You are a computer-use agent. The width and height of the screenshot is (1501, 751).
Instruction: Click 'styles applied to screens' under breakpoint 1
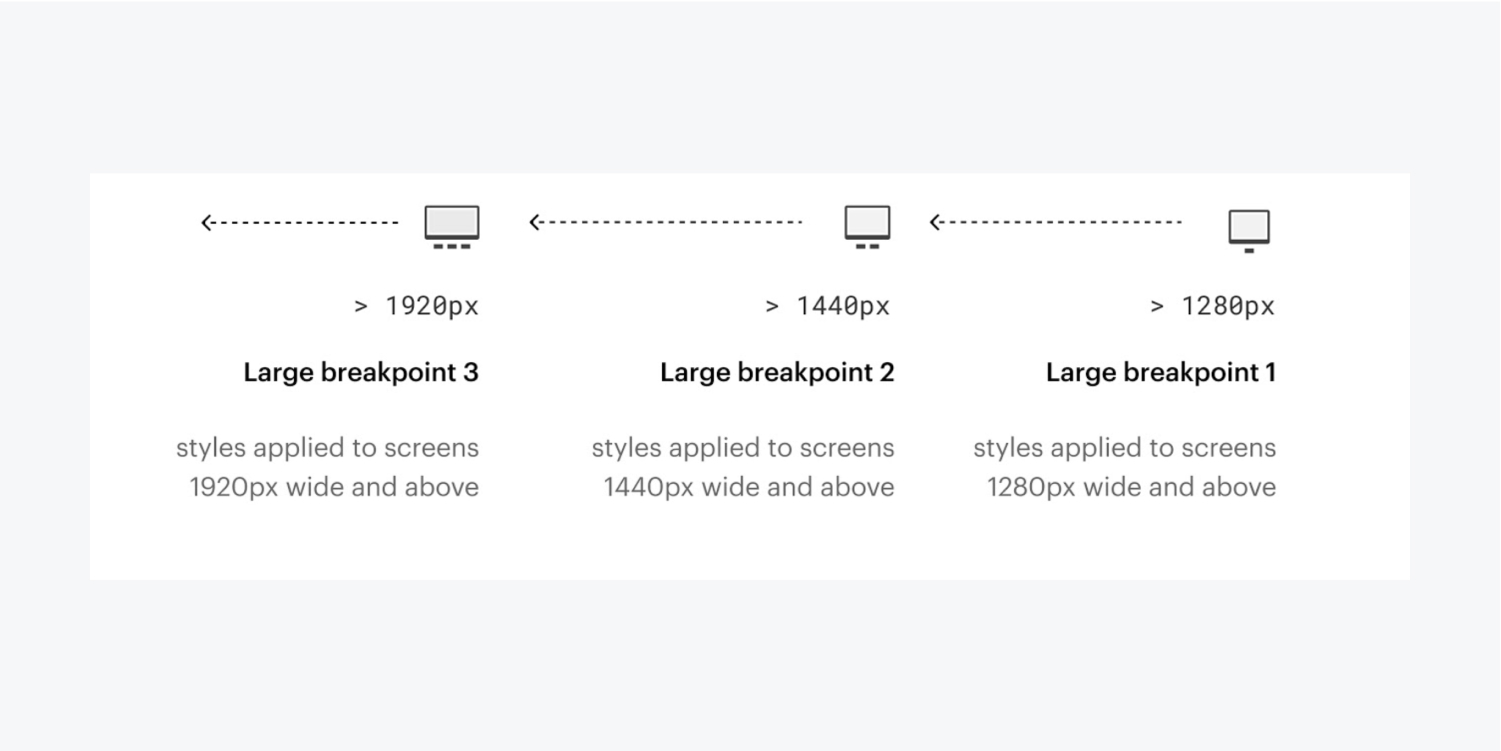click(1125, 448)
